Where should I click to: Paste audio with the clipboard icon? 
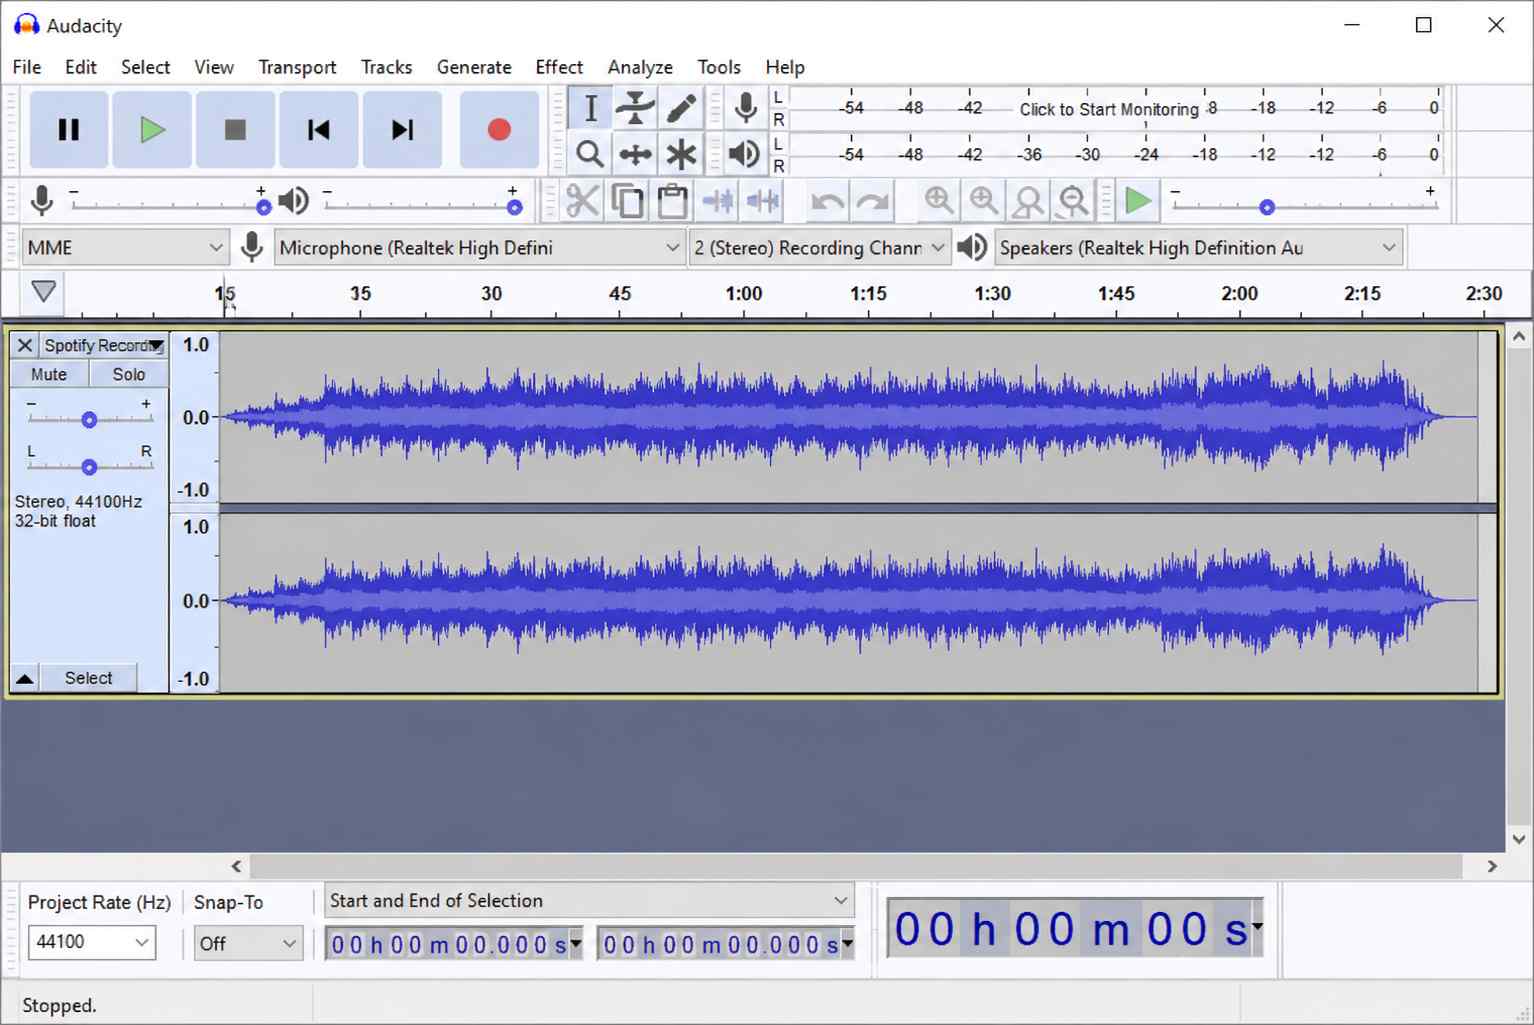[672, 201]
